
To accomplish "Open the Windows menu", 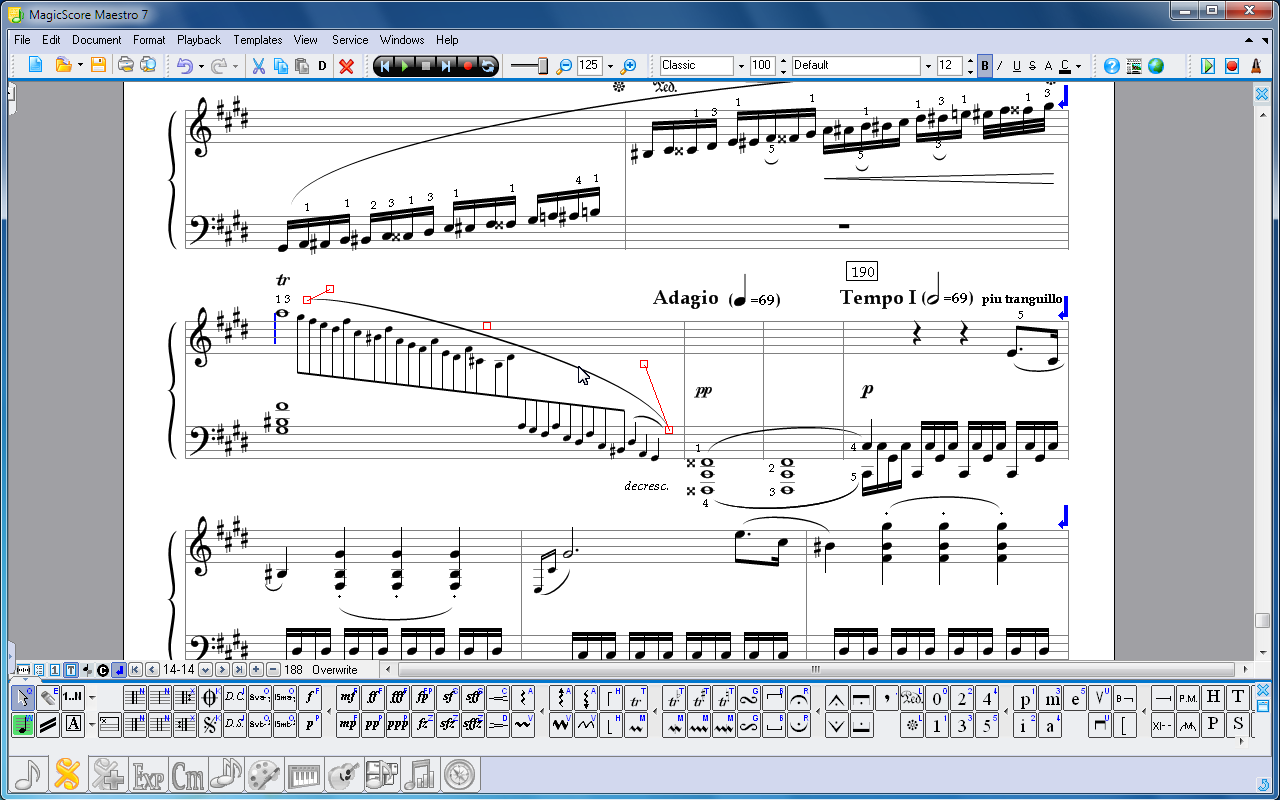I will click(402, 40).
